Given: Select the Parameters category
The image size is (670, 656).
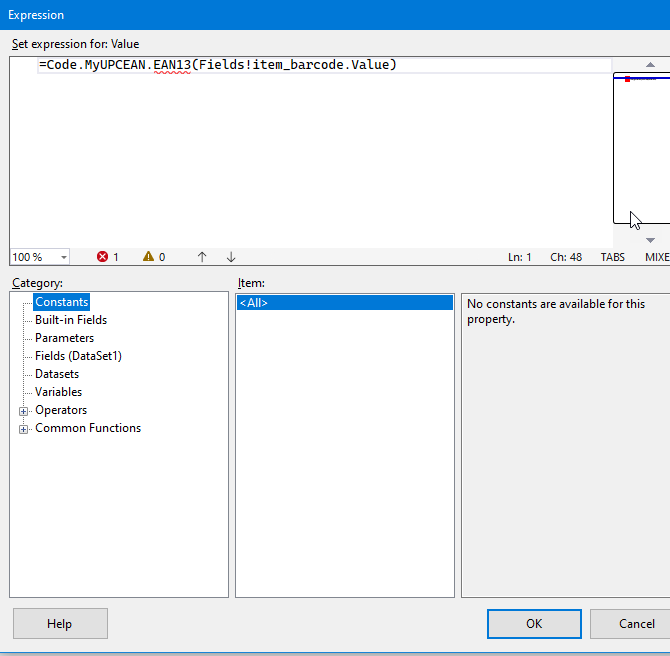Looking at the screenshot, I should [x=65, y=338].
